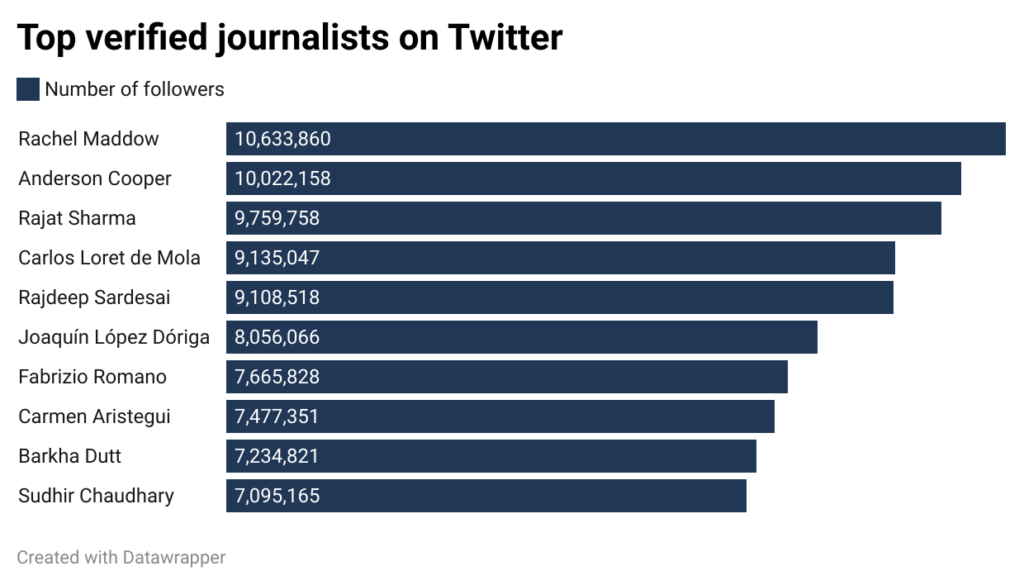Viewport: 1024px width, 585px height.
Task: Click the Rachel Maddow bar
Action: tap(615, 139)
